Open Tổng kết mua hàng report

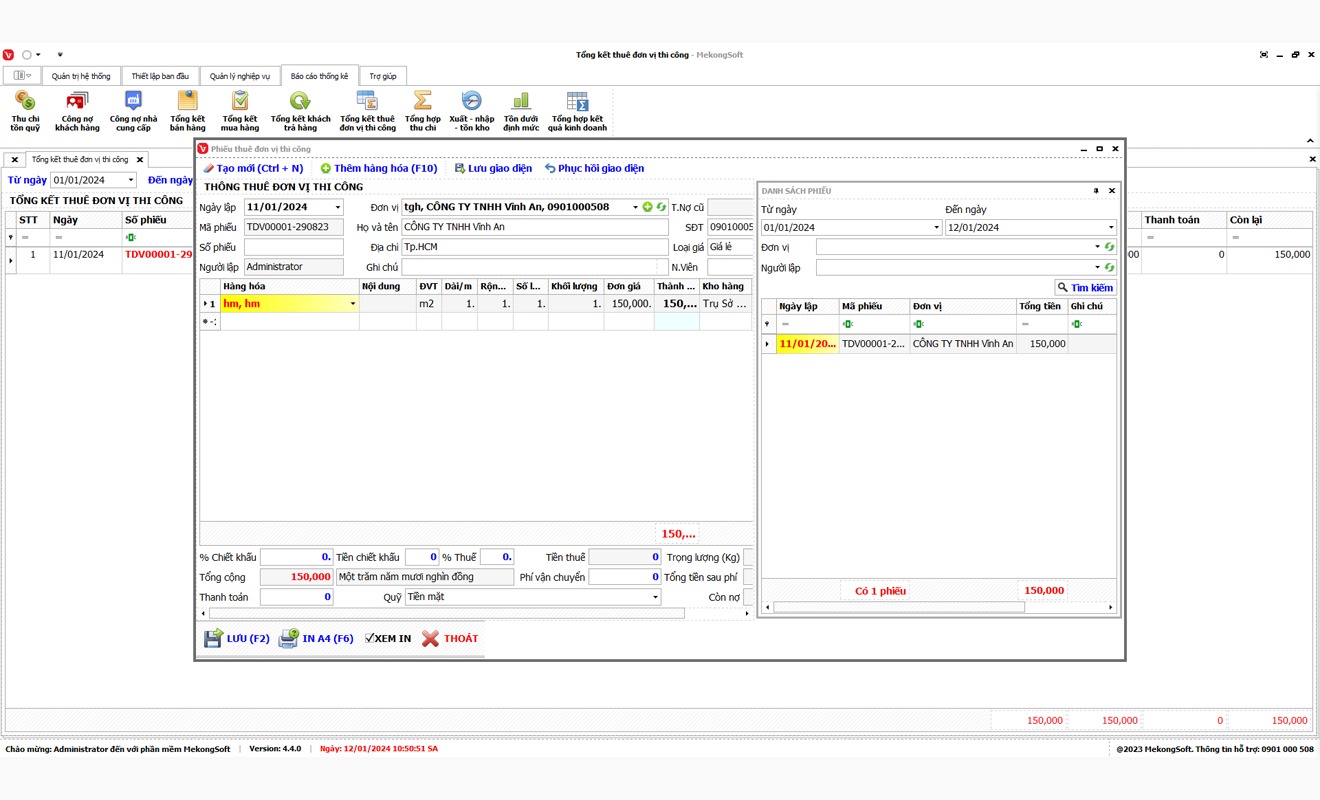tap(240, 110)
